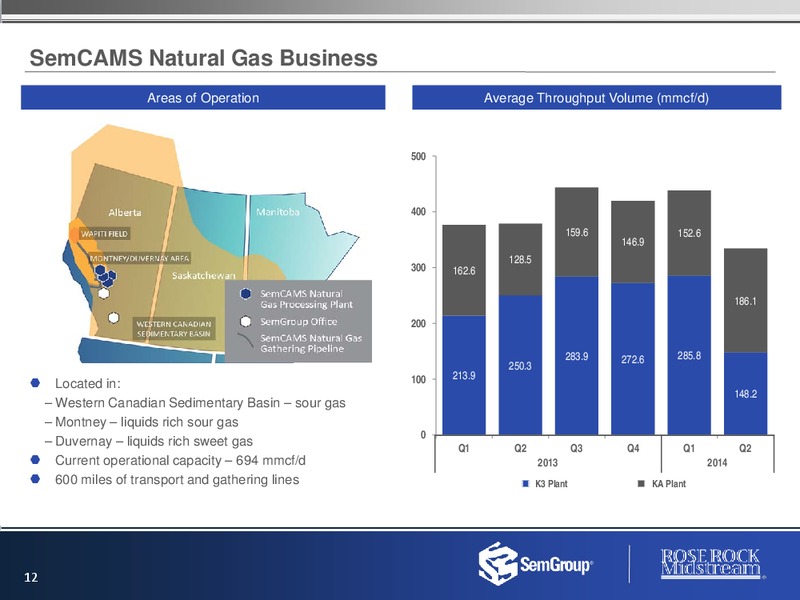Click the 148.2 value in Q2 2014 bar
This screenshot has width=800, height=600.
(x=745, y=394)
